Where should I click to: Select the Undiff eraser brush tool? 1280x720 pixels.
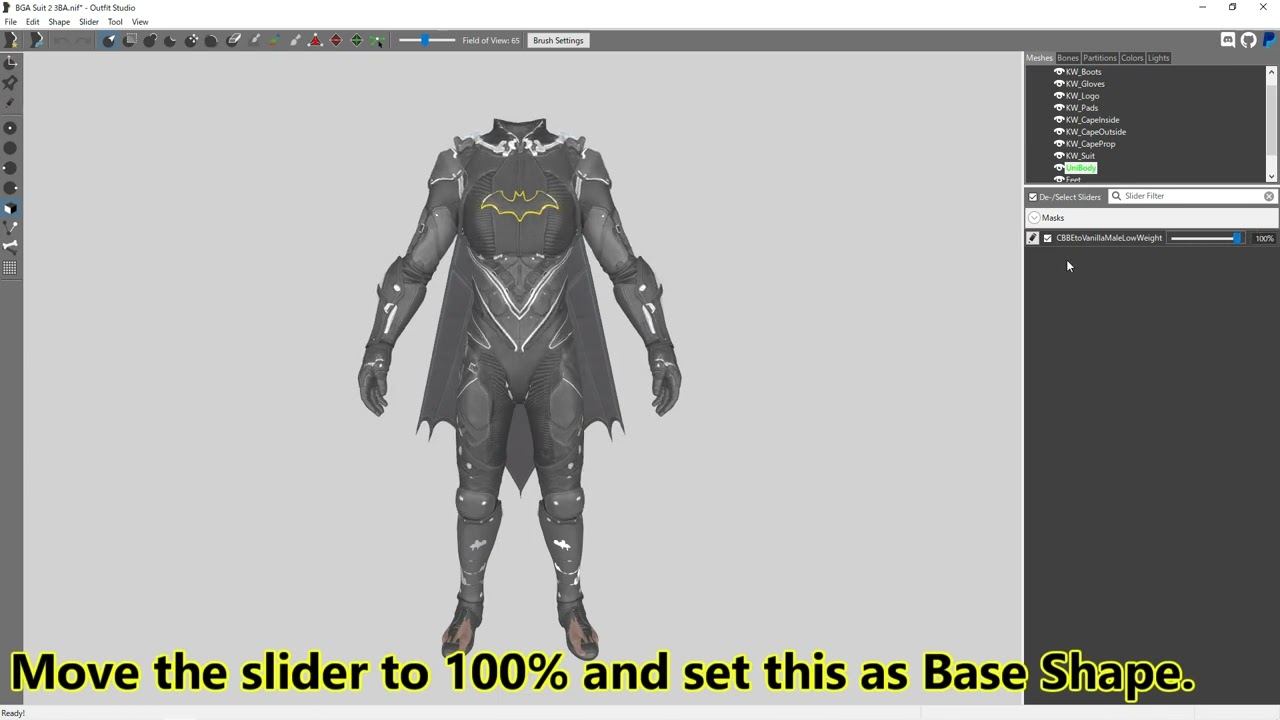tap(233, 40)
